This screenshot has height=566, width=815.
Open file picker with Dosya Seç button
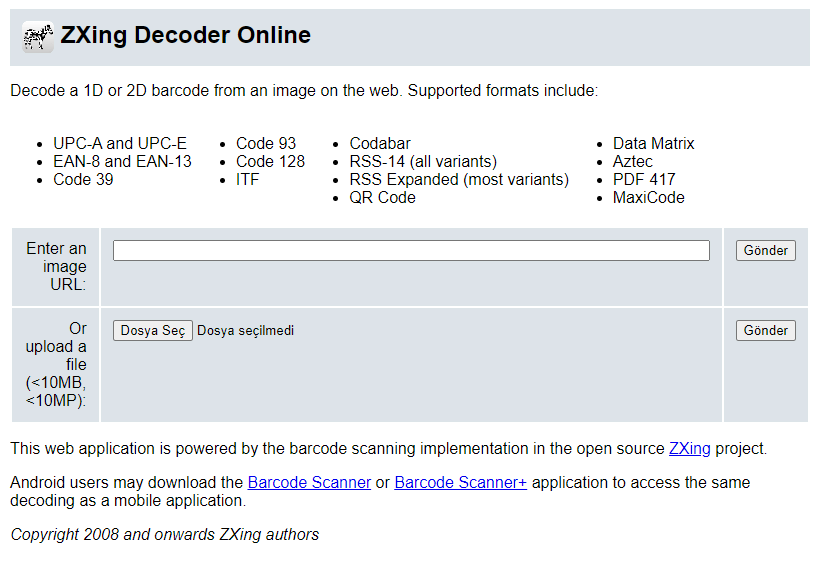153,331
